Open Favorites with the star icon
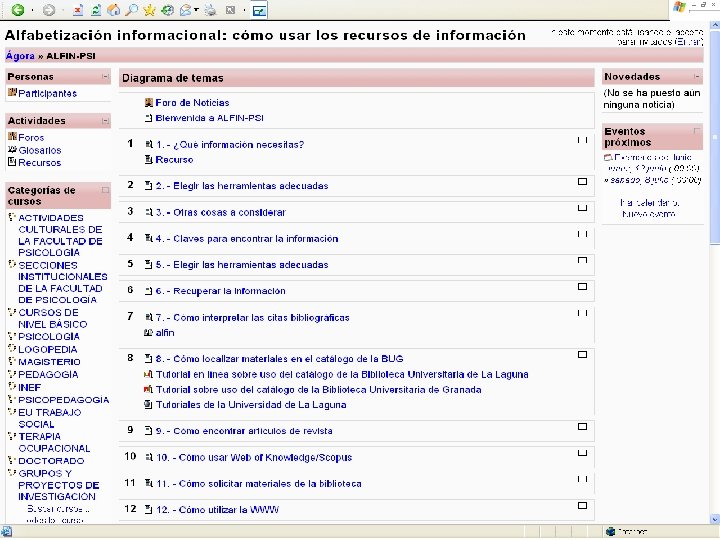Viewport: 720px width, 540px height. 149,10
